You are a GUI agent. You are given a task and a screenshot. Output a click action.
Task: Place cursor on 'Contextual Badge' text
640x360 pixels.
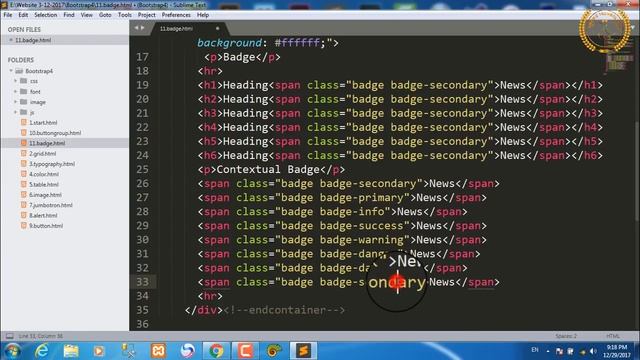pos(268,169)
